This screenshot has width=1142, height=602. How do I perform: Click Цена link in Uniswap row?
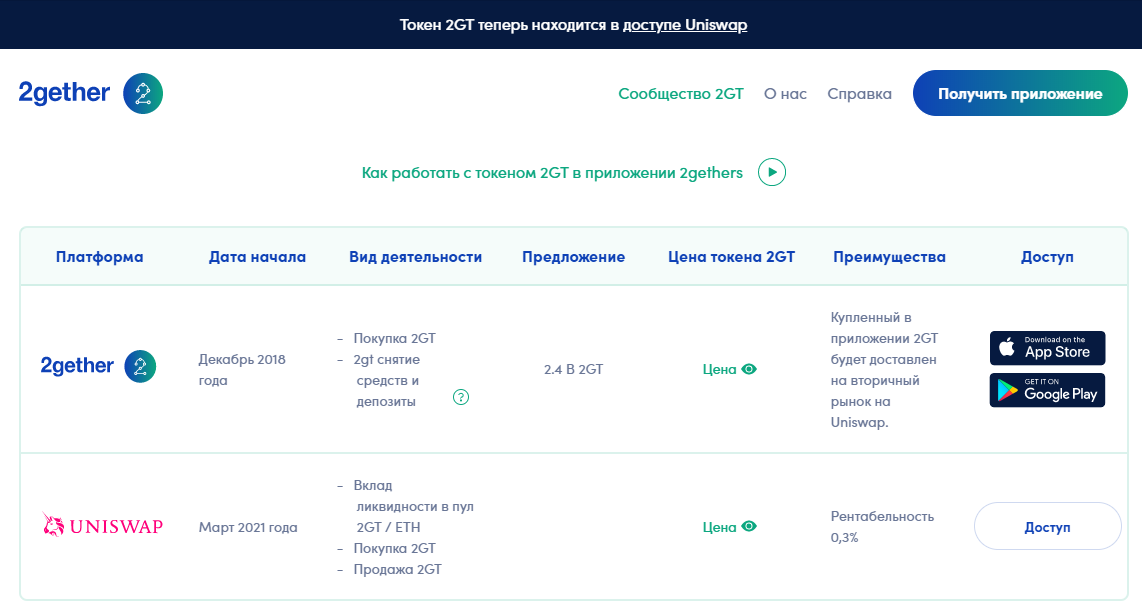click(720, 527)
